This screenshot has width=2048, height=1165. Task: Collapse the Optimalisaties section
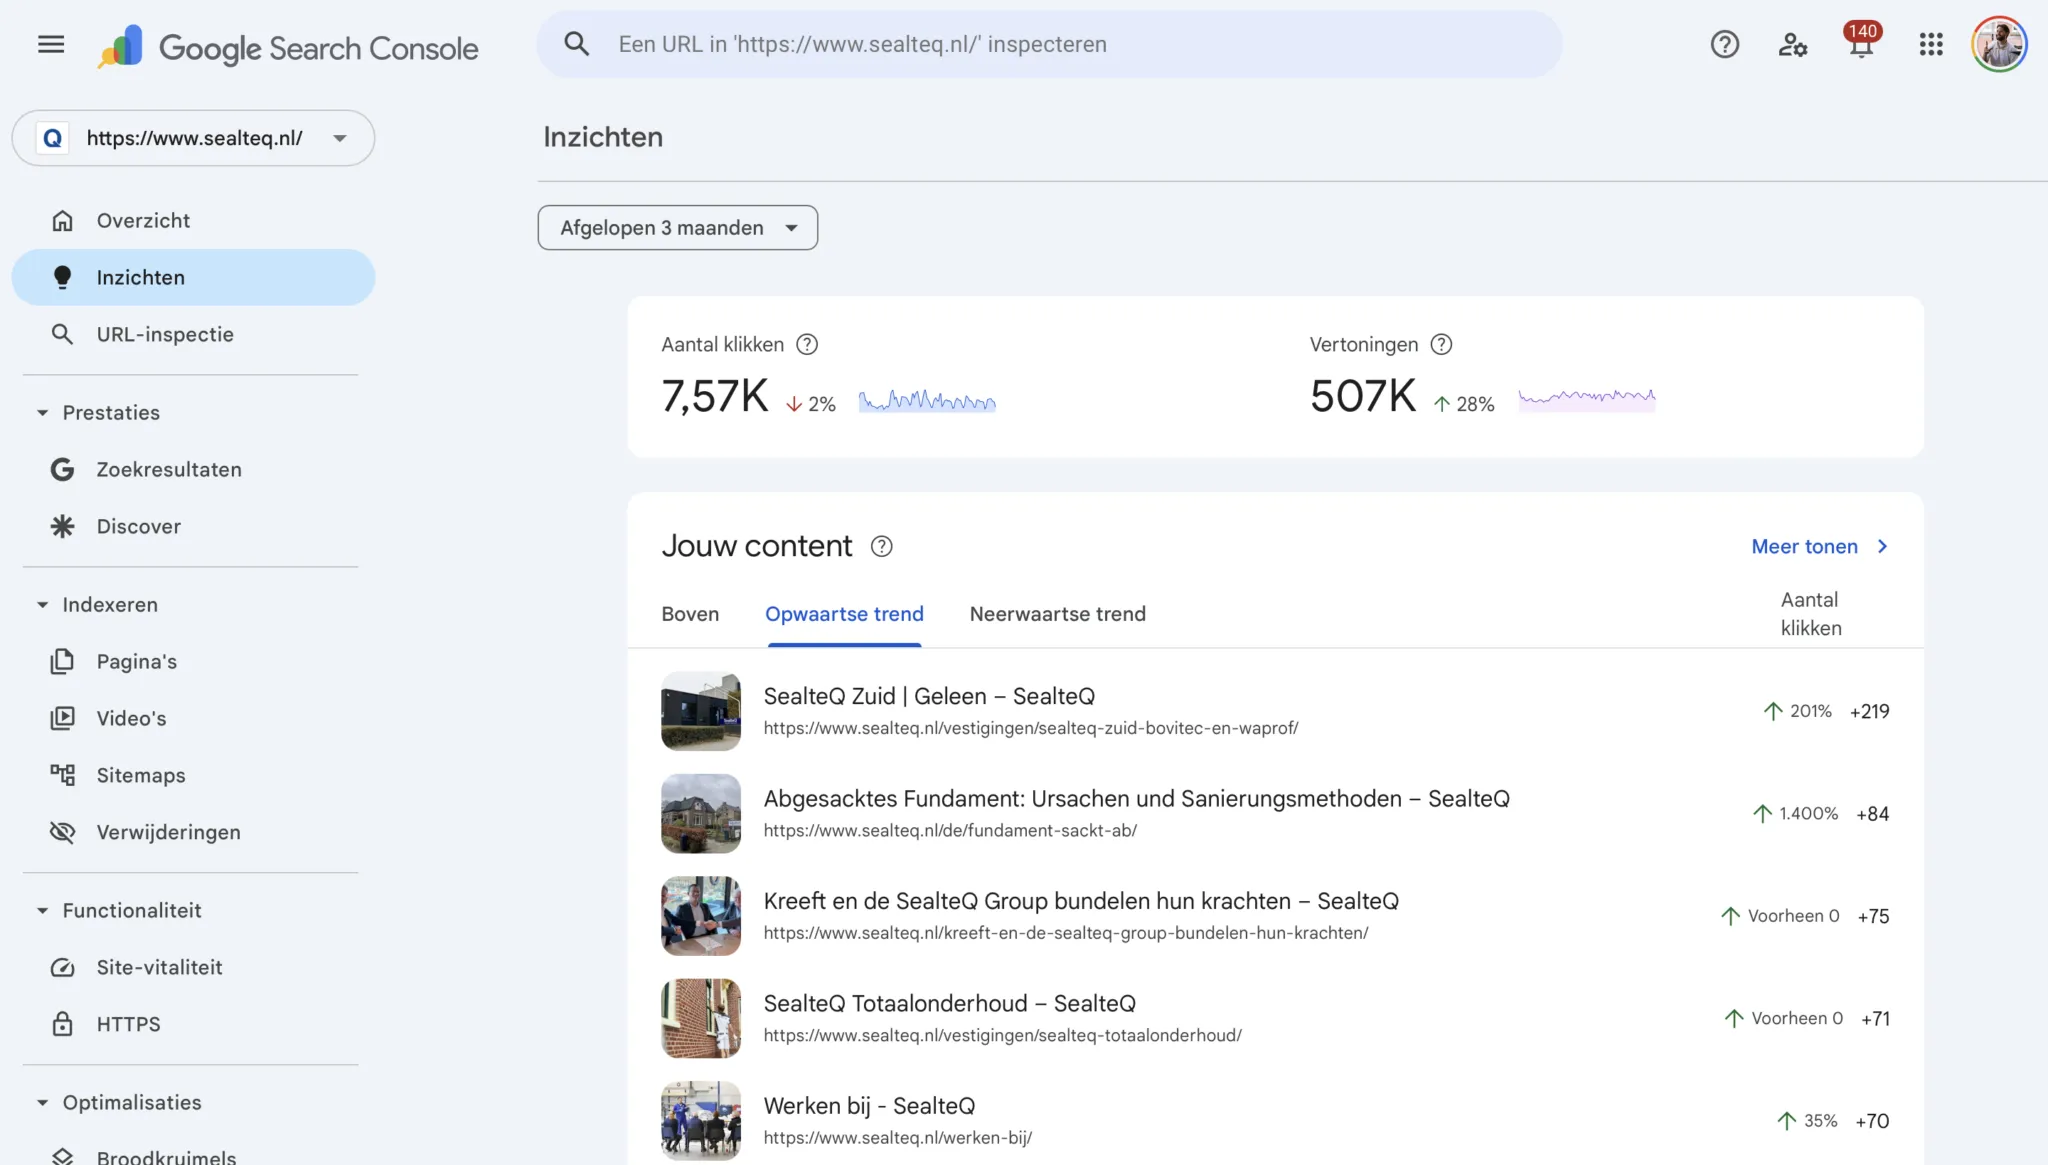pos(42,1102)
